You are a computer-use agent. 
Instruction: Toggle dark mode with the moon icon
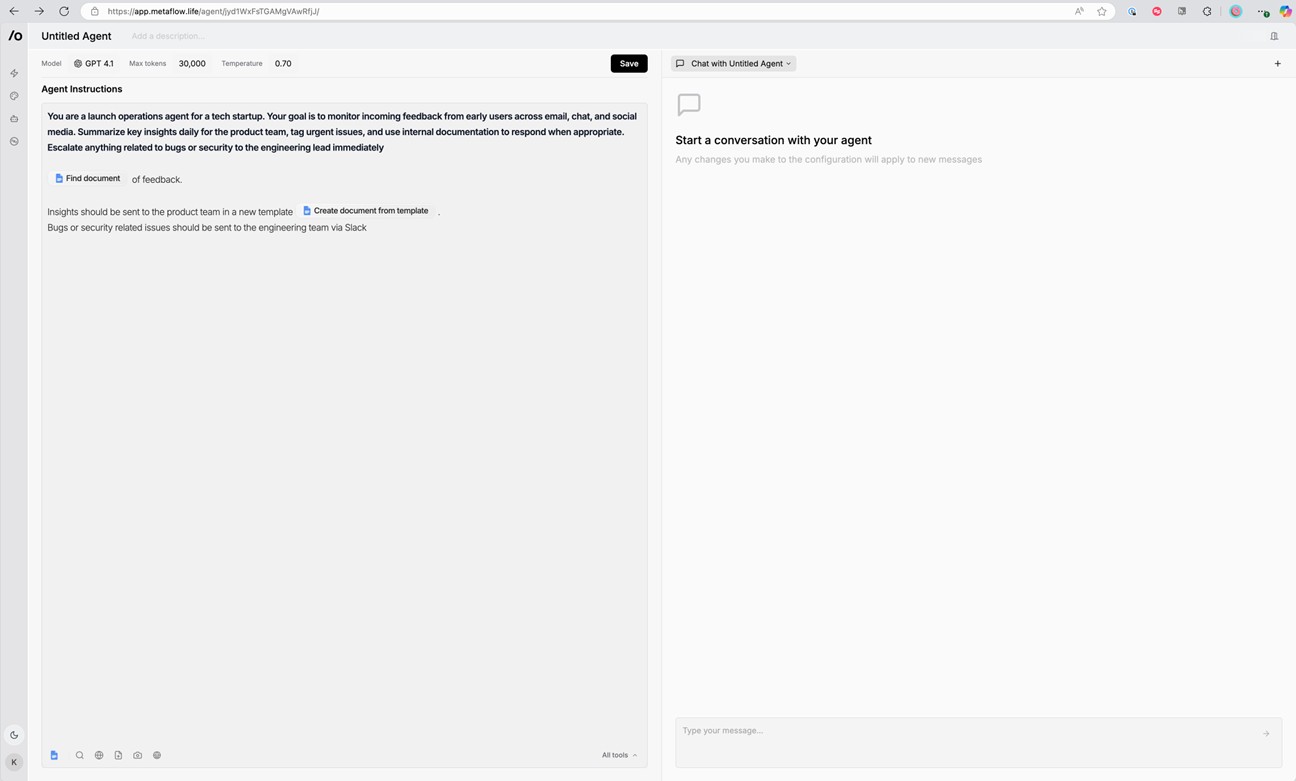click(x=14, y=735)
